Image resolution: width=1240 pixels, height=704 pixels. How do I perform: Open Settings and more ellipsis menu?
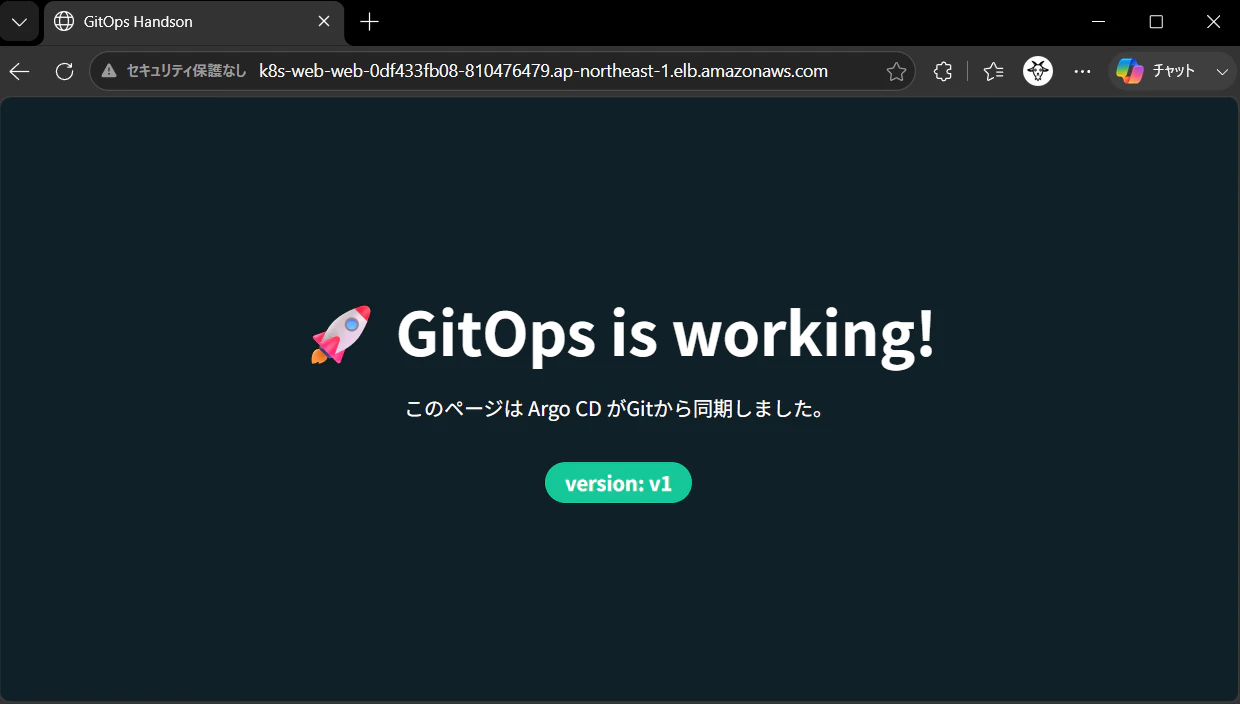point(1082,71)
